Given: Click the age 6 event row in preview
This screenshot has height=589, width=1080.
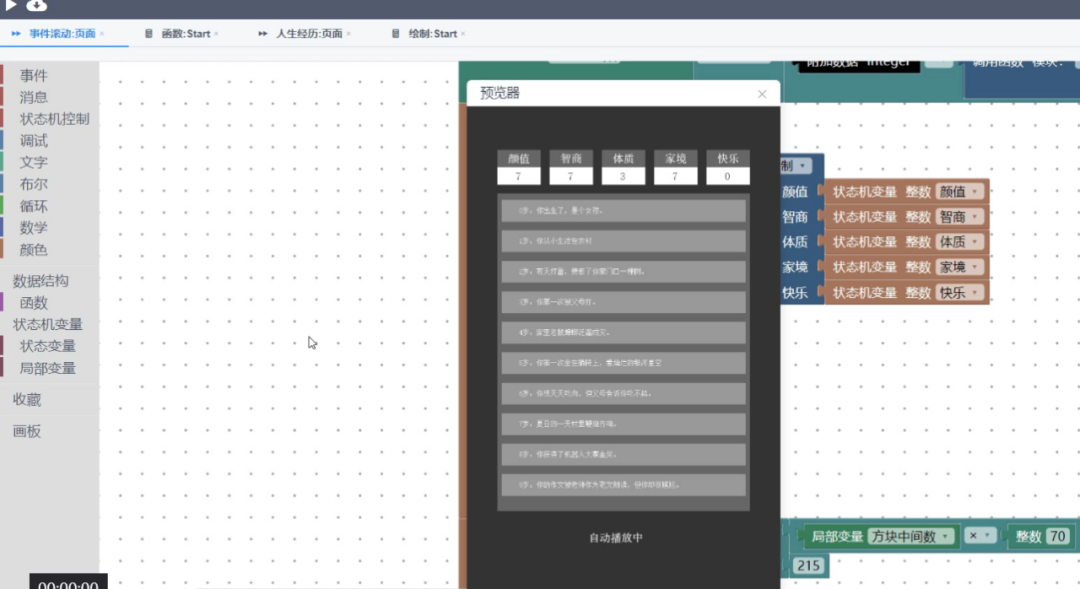Looking at the screenshot, I should [623, 393].
